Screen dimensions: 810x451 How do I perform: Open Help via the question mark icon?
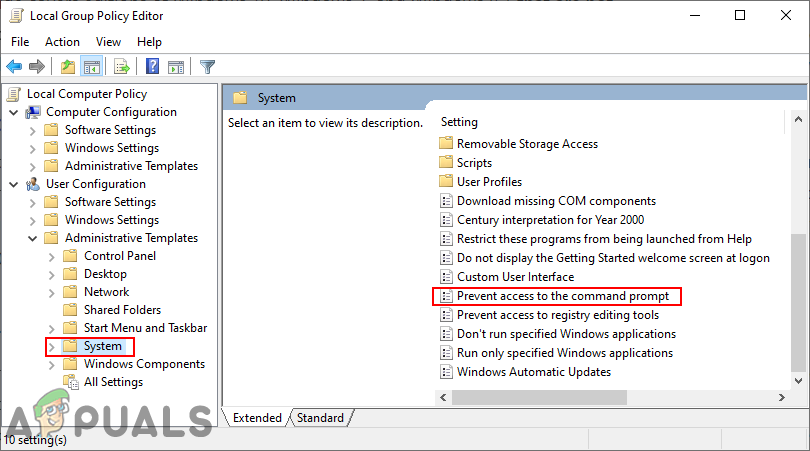tap(152, 67)
